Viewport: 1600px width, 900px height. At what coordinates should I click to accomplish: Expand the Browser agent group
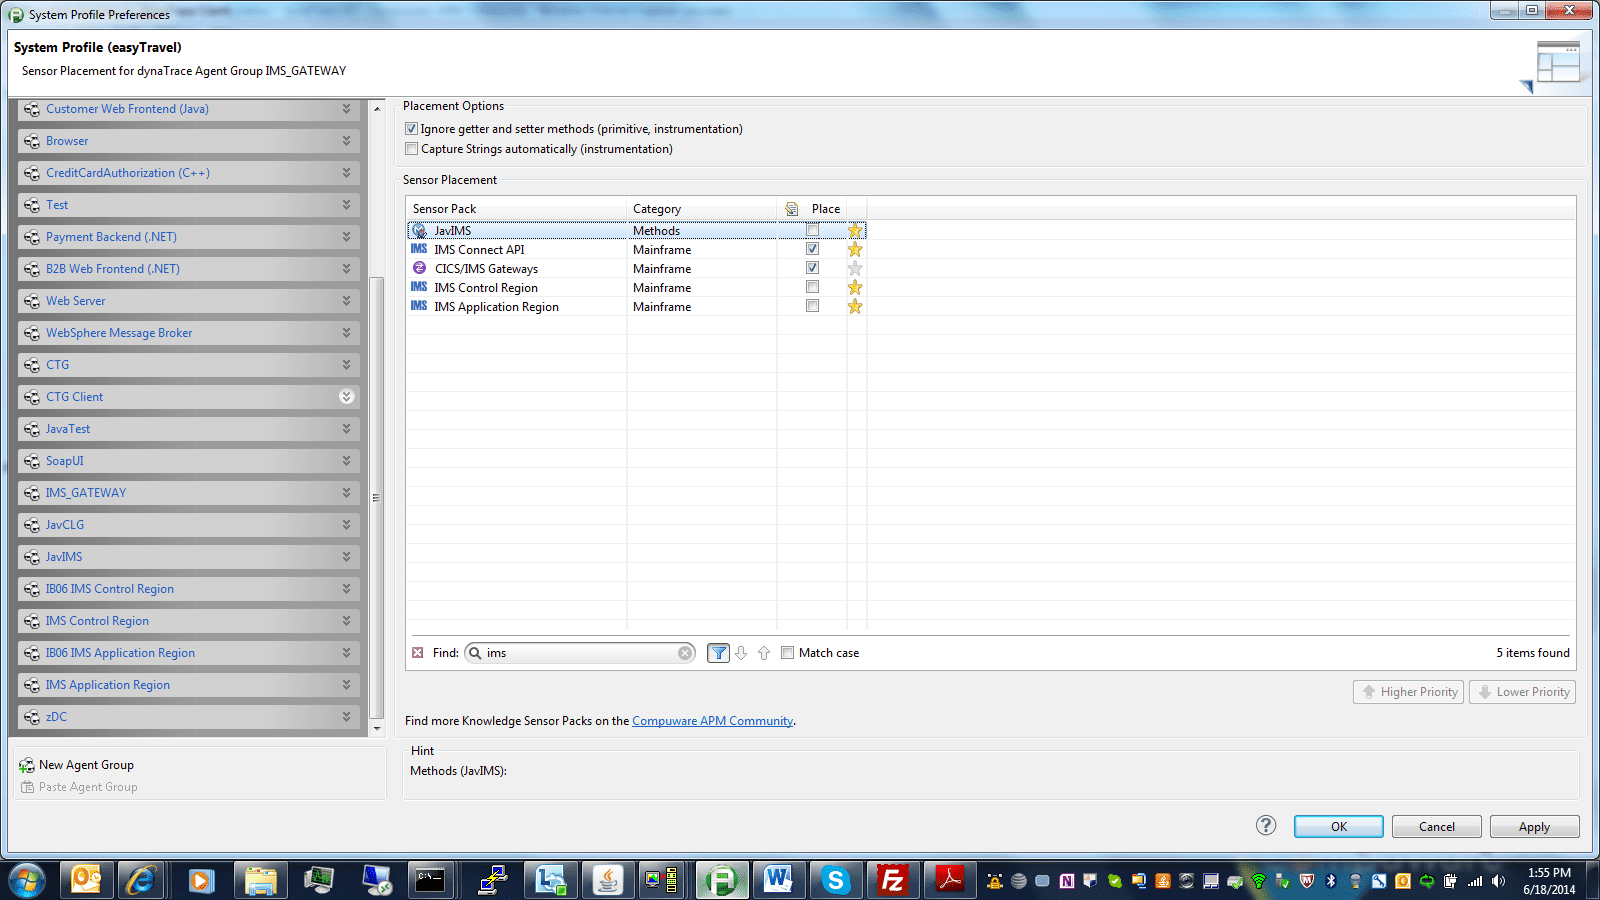(x=346, y=141)
